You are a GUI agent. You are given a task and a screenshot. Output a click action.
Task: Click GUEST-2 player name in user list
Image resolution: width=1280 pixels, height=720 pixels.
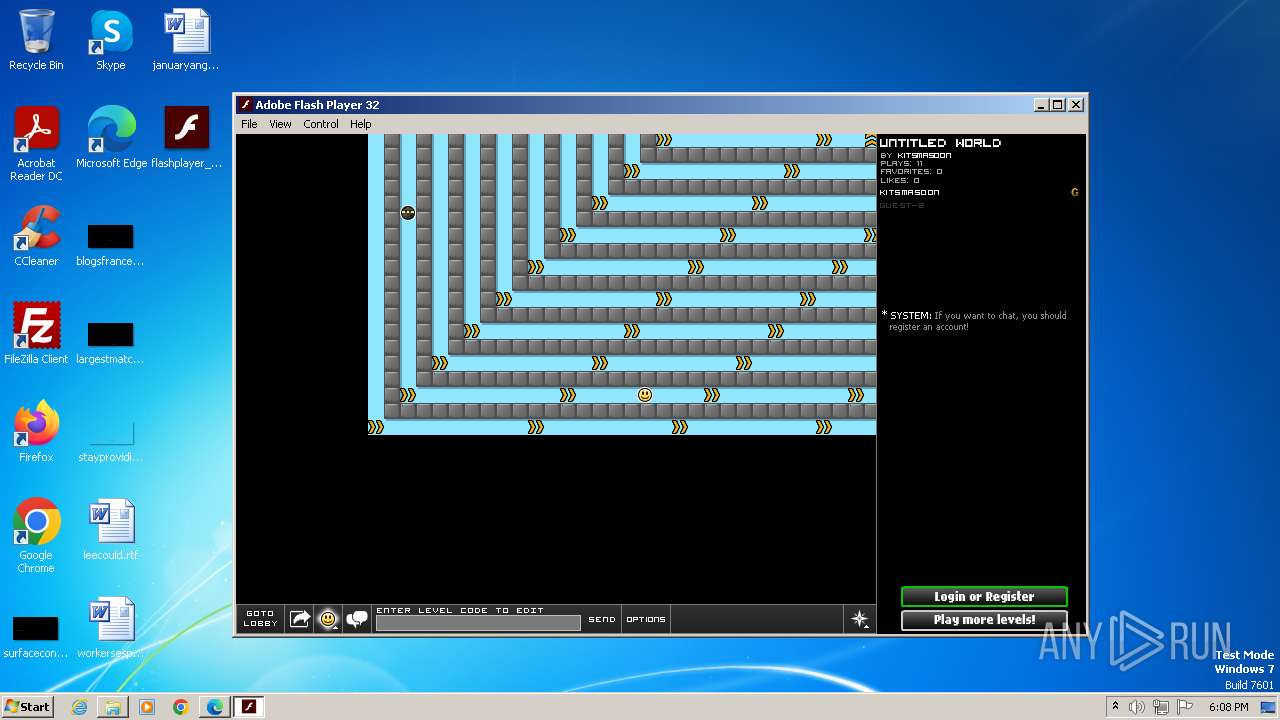pos(902,205)
